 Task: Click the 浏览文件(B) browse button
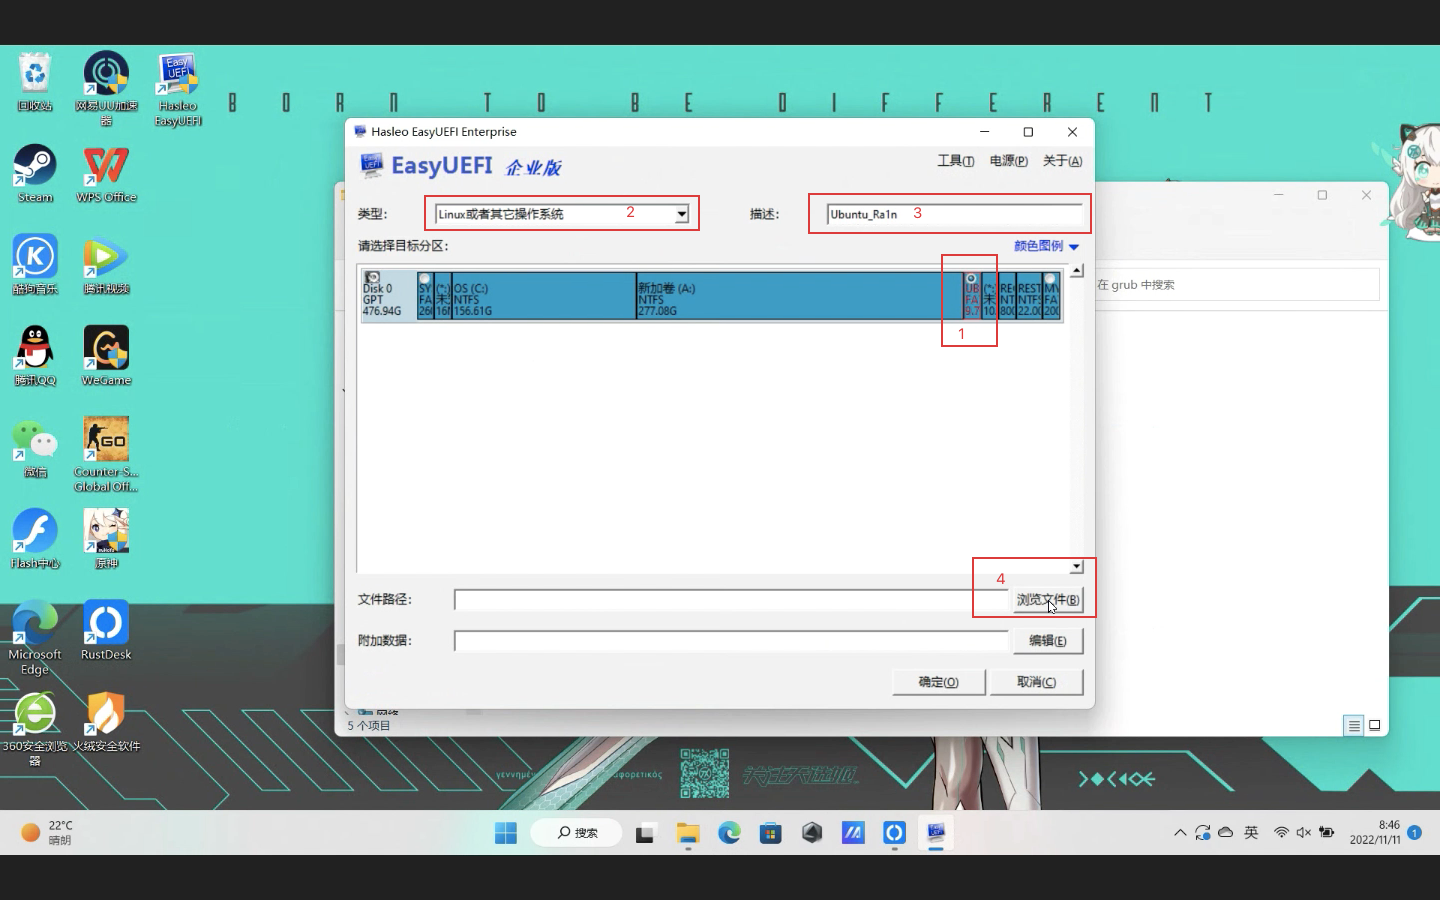[1048, 600]
